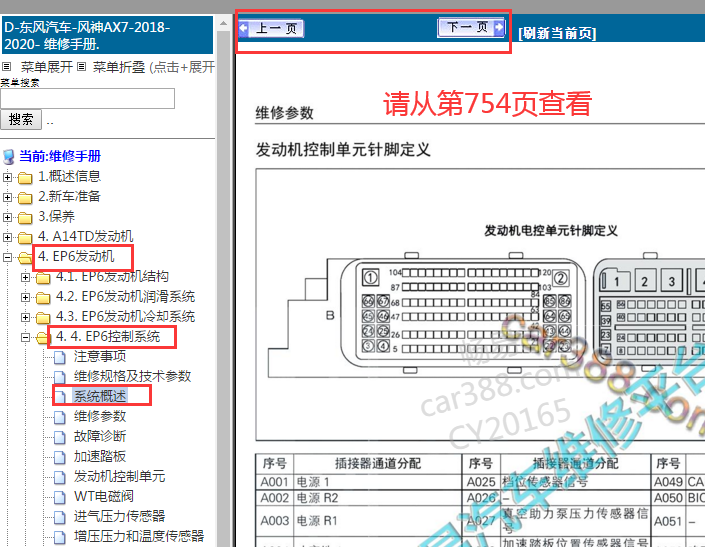Open the 维修参数 page

[100, 416]
